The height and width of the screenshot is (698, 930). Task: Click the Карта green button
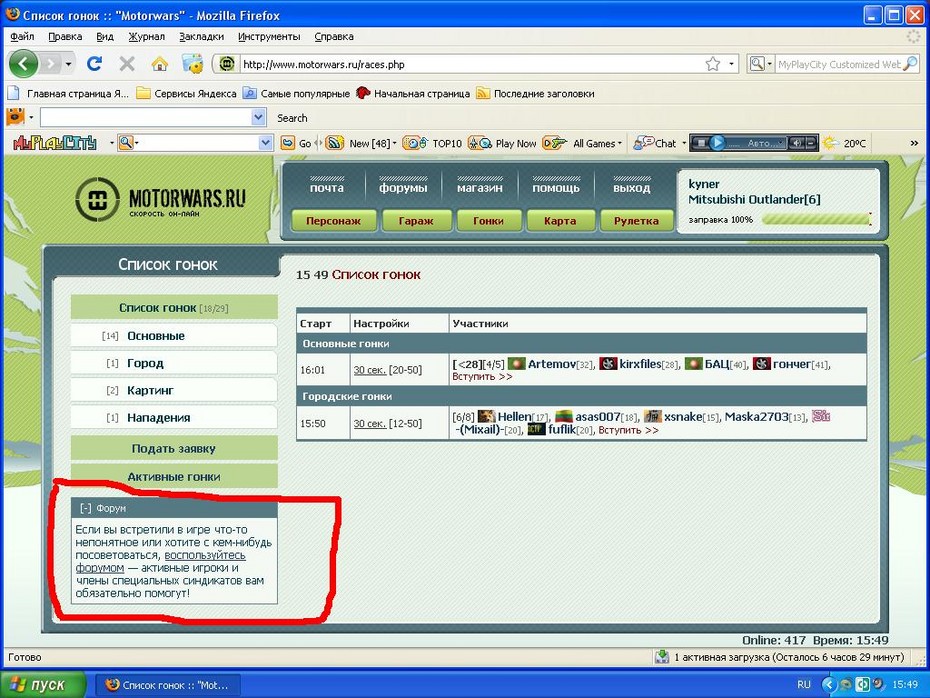coord(560,221)
